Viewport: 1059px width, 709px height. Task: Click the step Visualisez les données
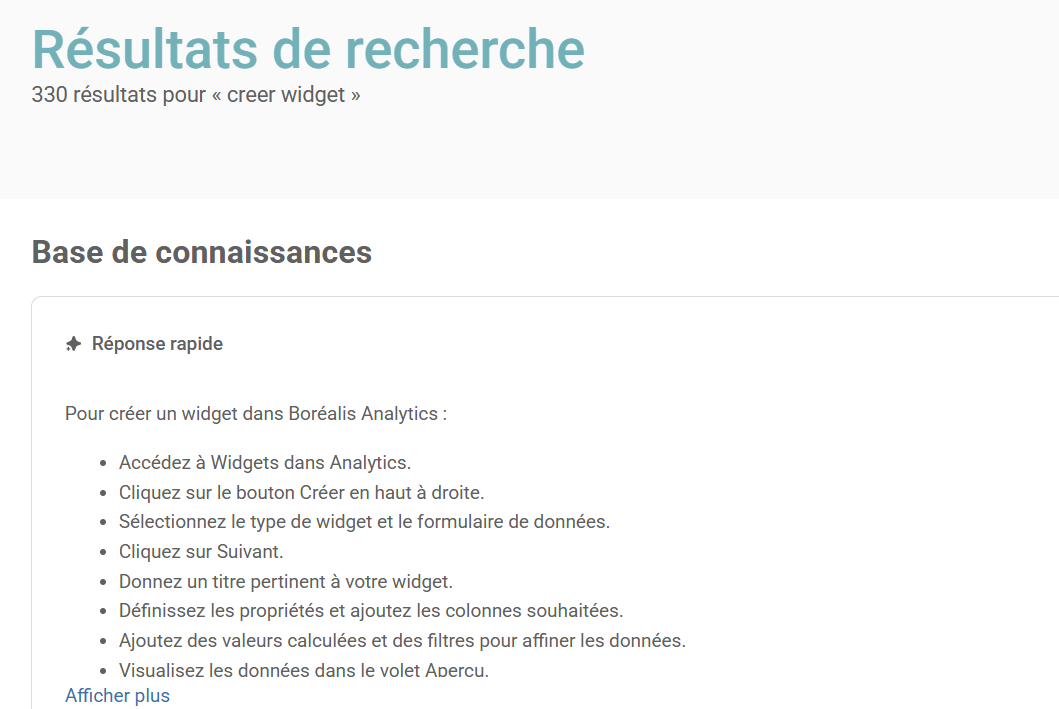coord(303,669)
